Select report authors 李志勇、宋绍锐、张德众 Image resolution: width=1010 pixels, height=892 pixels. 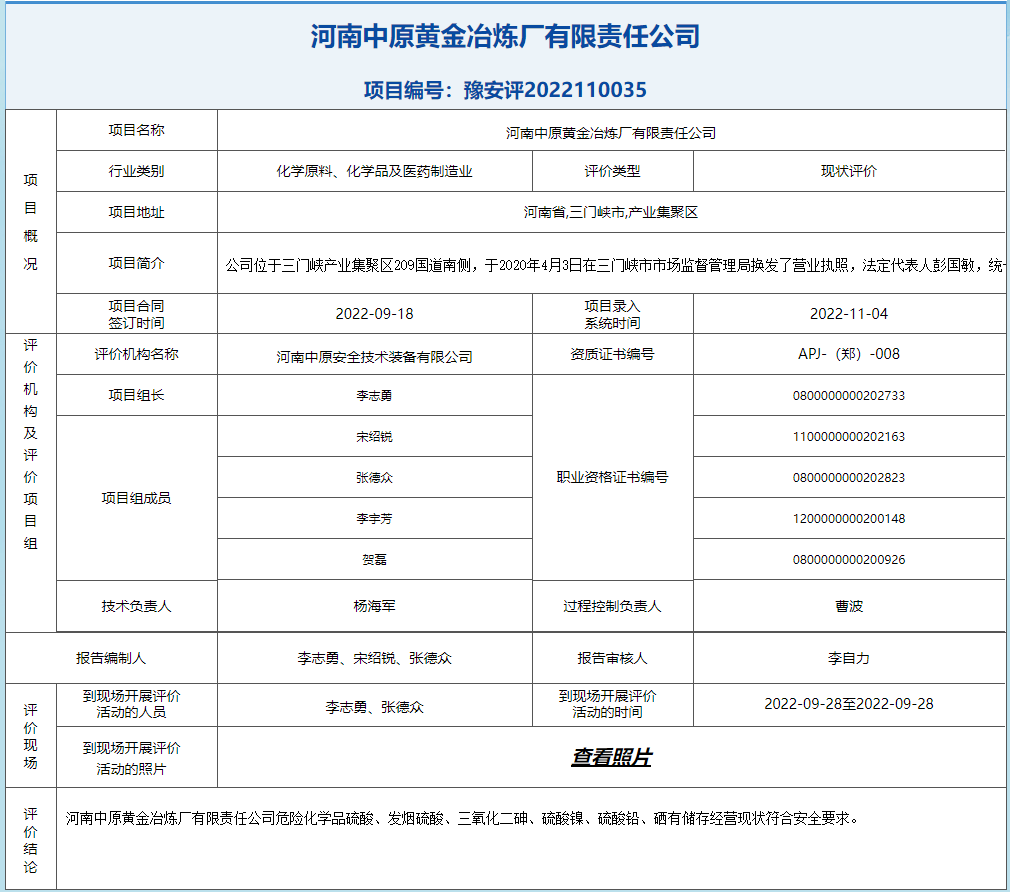pyautogui.click(x=375, y=658)
